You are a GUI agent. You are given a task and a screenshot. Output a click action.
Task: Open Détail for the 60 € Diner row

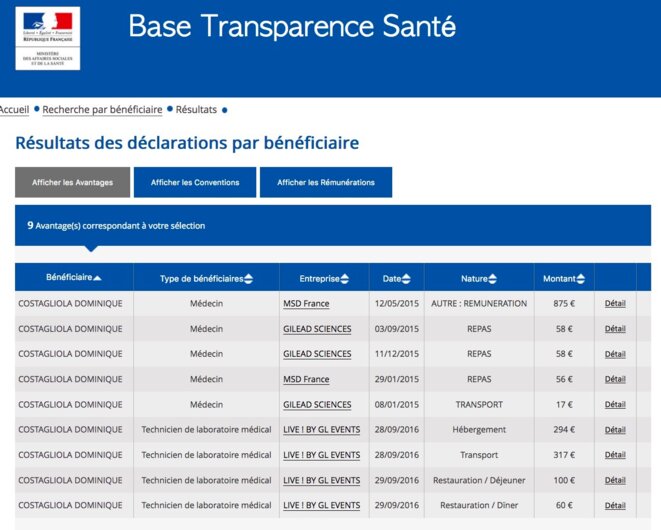tap(615, 505)
